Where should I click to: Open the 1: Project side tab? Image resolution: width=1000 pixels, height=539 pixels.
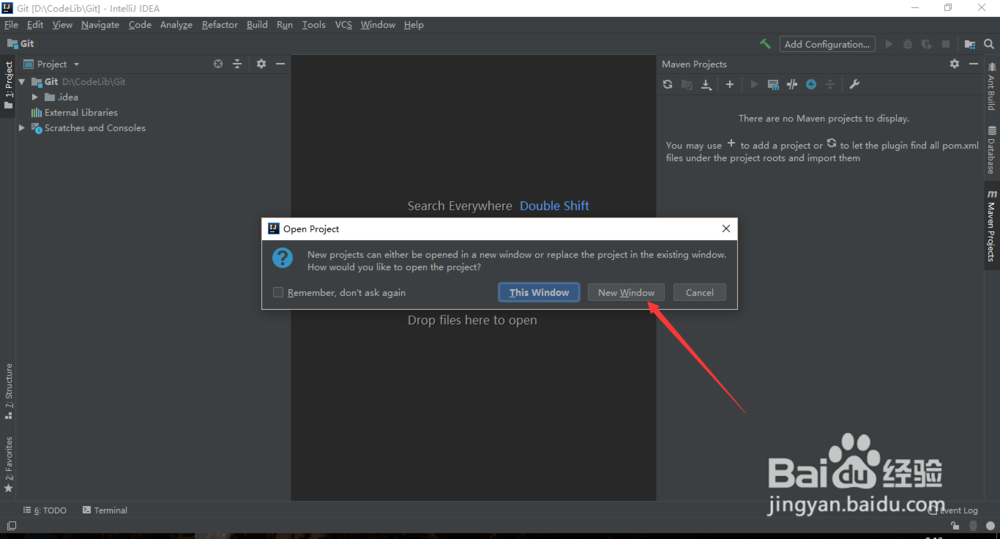click(x=8, y=84)
